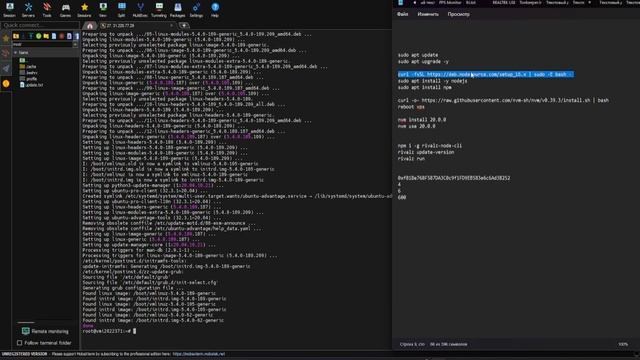Viewport: 640px width, 360px height.
Task: Select the .bashrc file in file list
Action: (x=29, y=72)
